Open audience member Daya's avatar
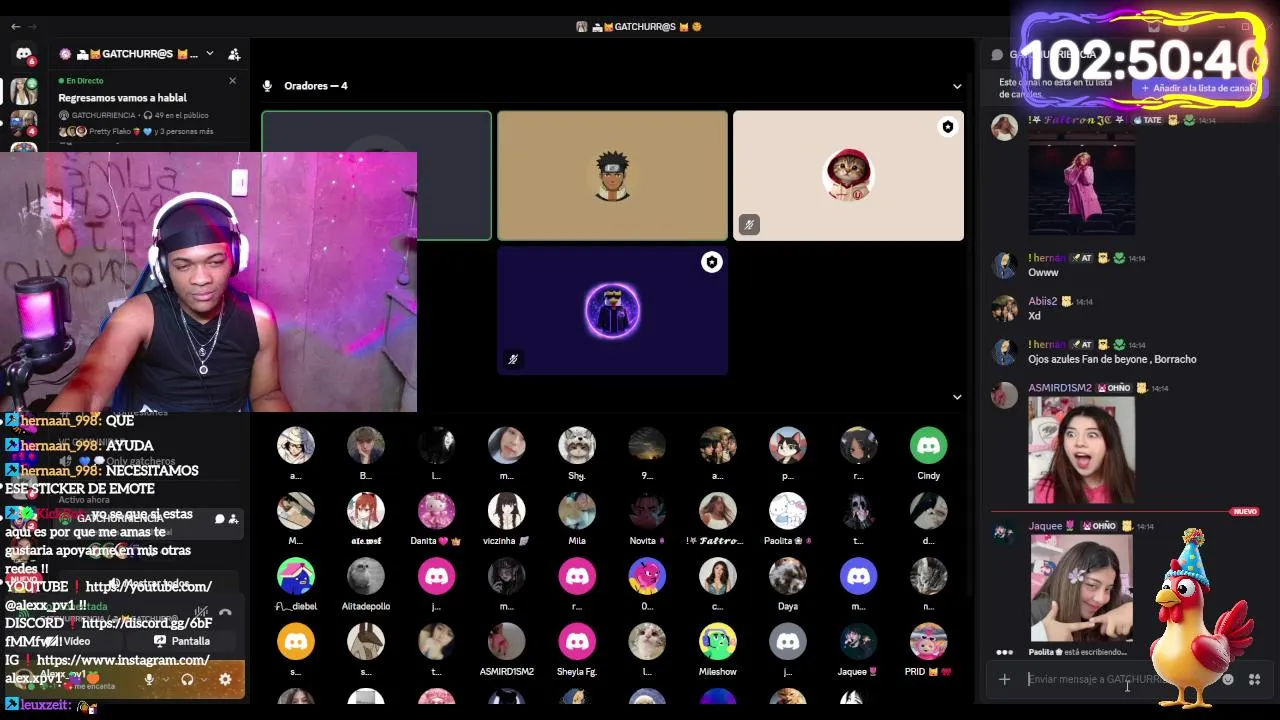The image size is (1280, 720). click(x=788, y=577)
